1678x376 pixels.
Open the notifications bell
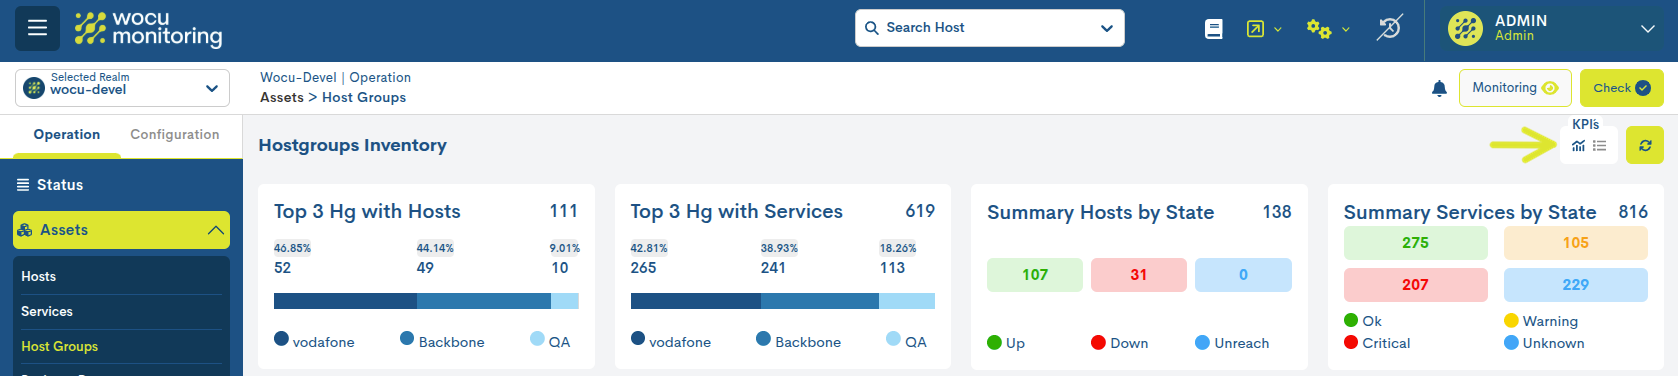pyautogui.click(x=1439, y=88)
